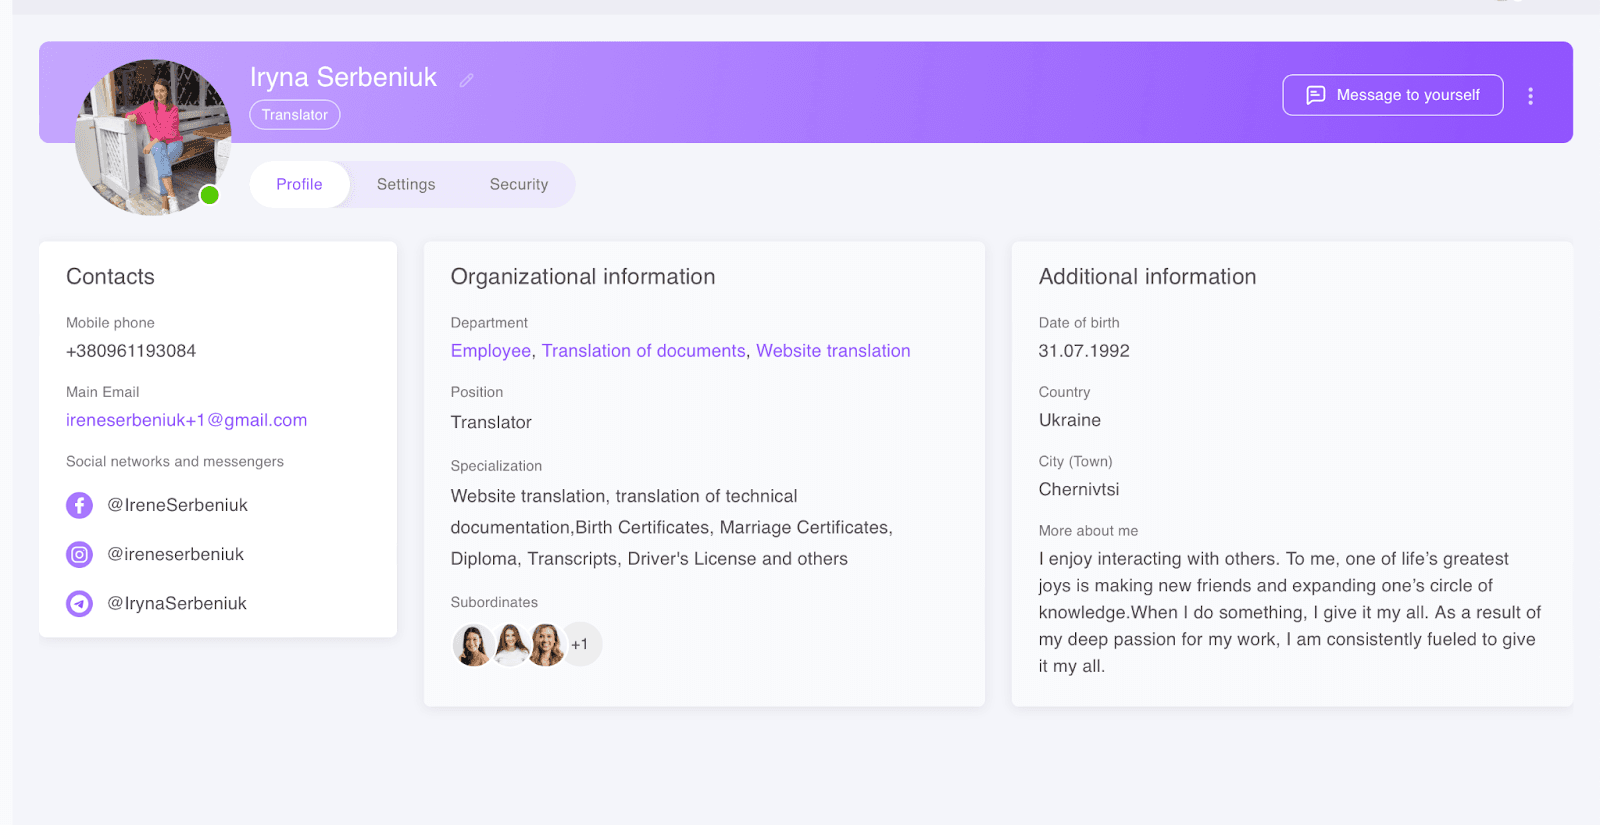Click the Telegram icon in Contacts
The image size is (1600, 825).
coord(79,604)
